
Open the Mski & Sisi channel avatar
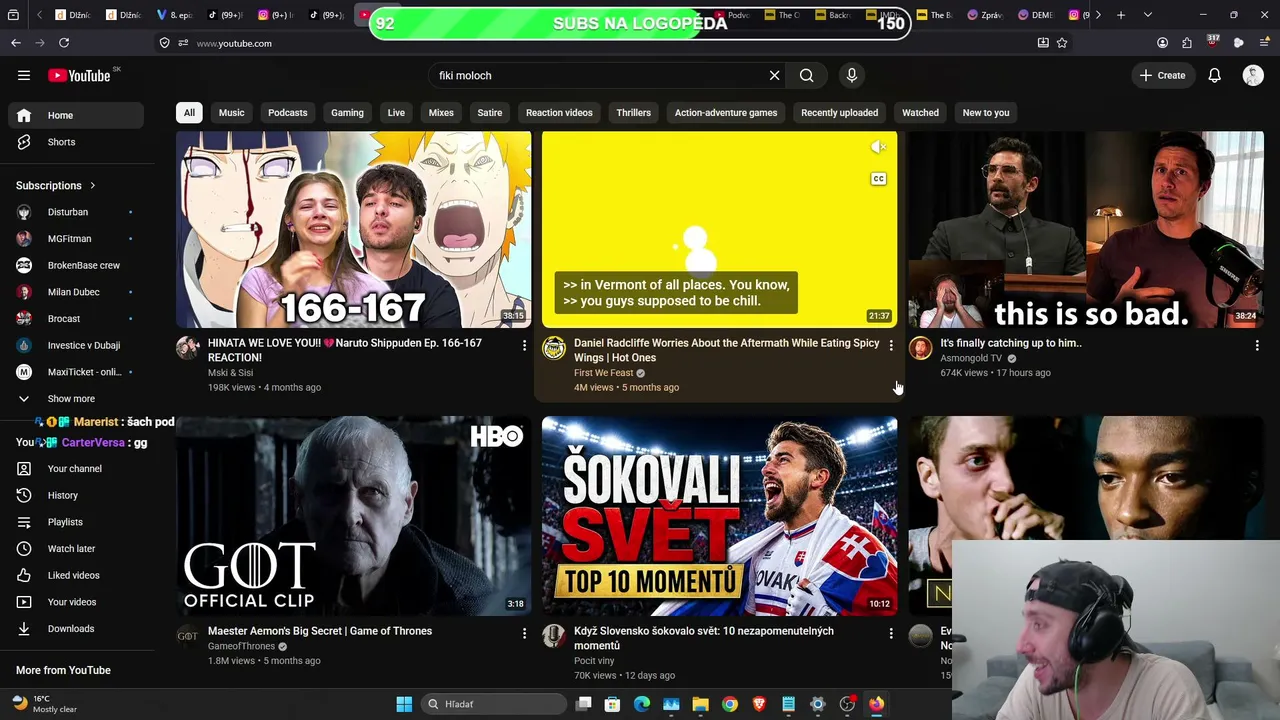[188, 348]
